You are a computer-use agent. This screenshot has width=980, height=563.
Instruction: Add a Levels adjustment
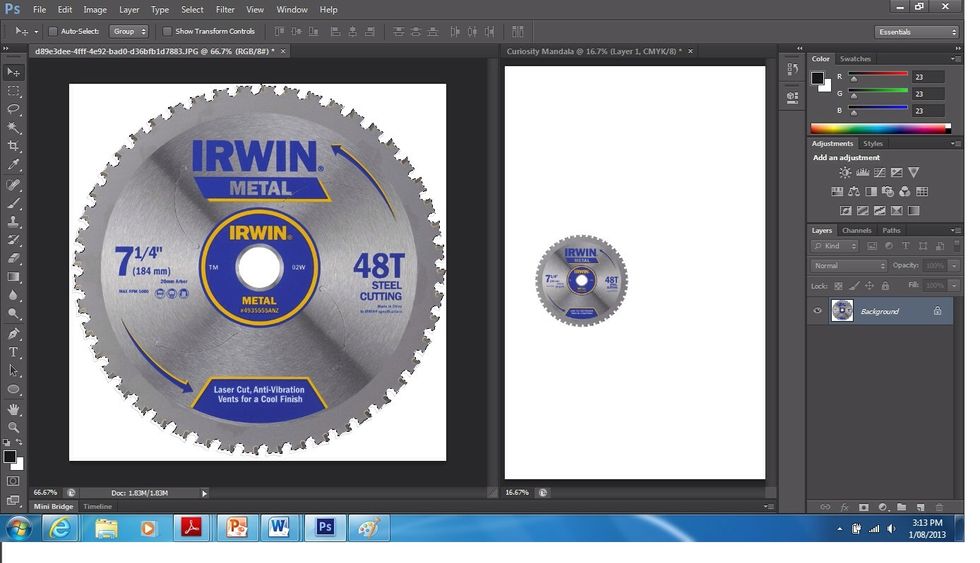coord(862,172)
